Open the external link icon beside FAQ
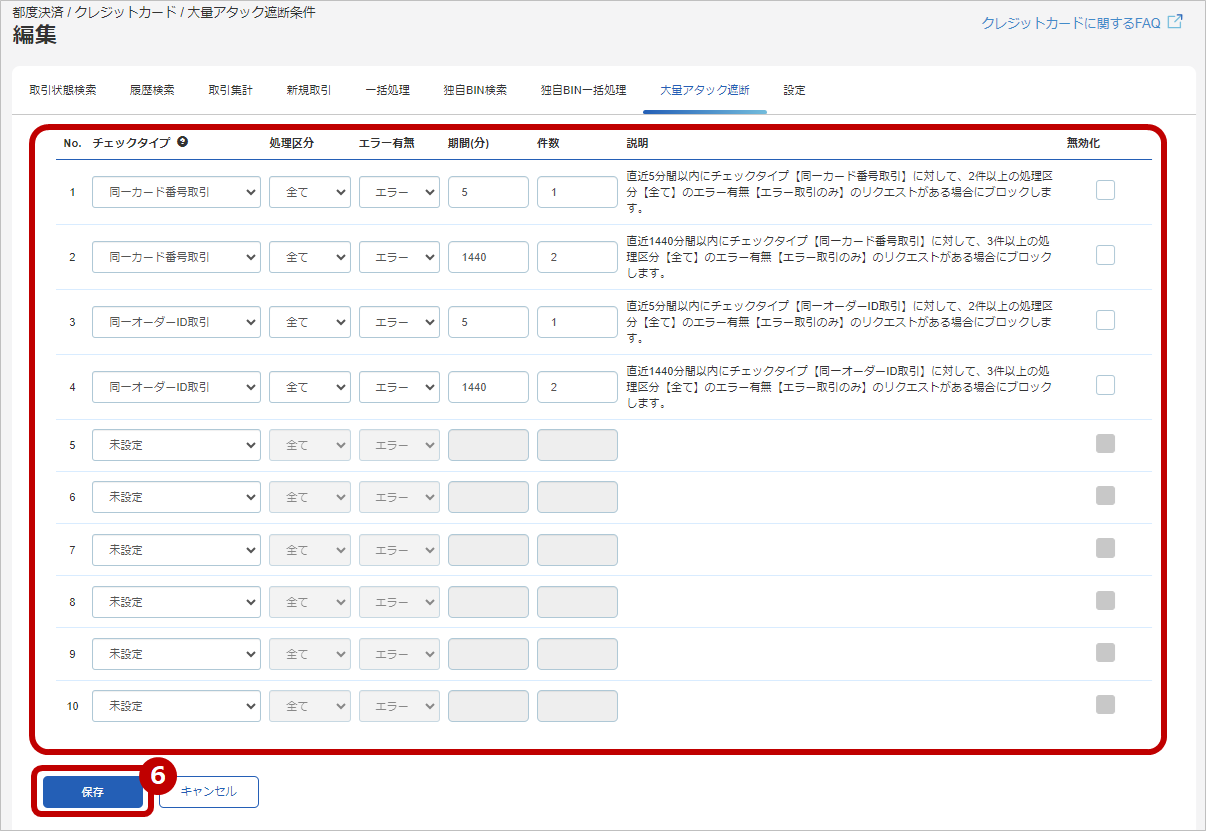Screen dimensions: 1206x831 [1175, 21]
